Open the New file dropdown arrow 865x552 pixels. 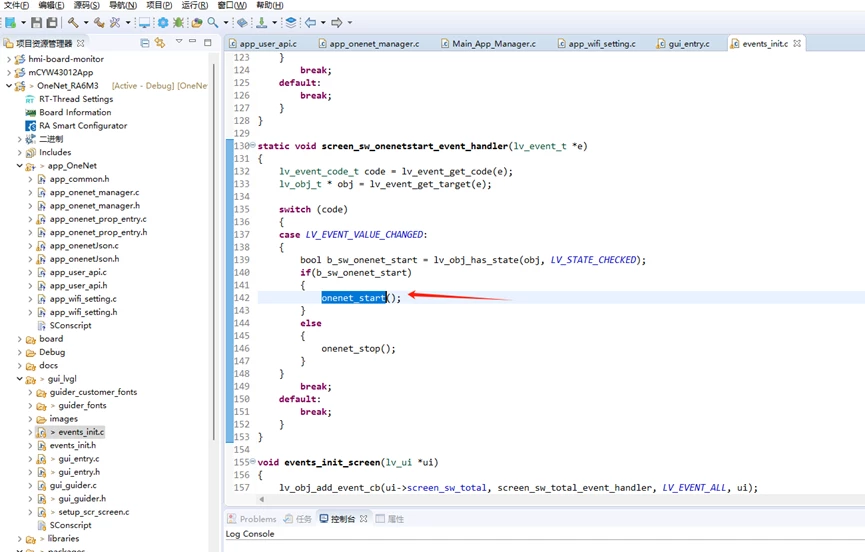coord(23,23)
